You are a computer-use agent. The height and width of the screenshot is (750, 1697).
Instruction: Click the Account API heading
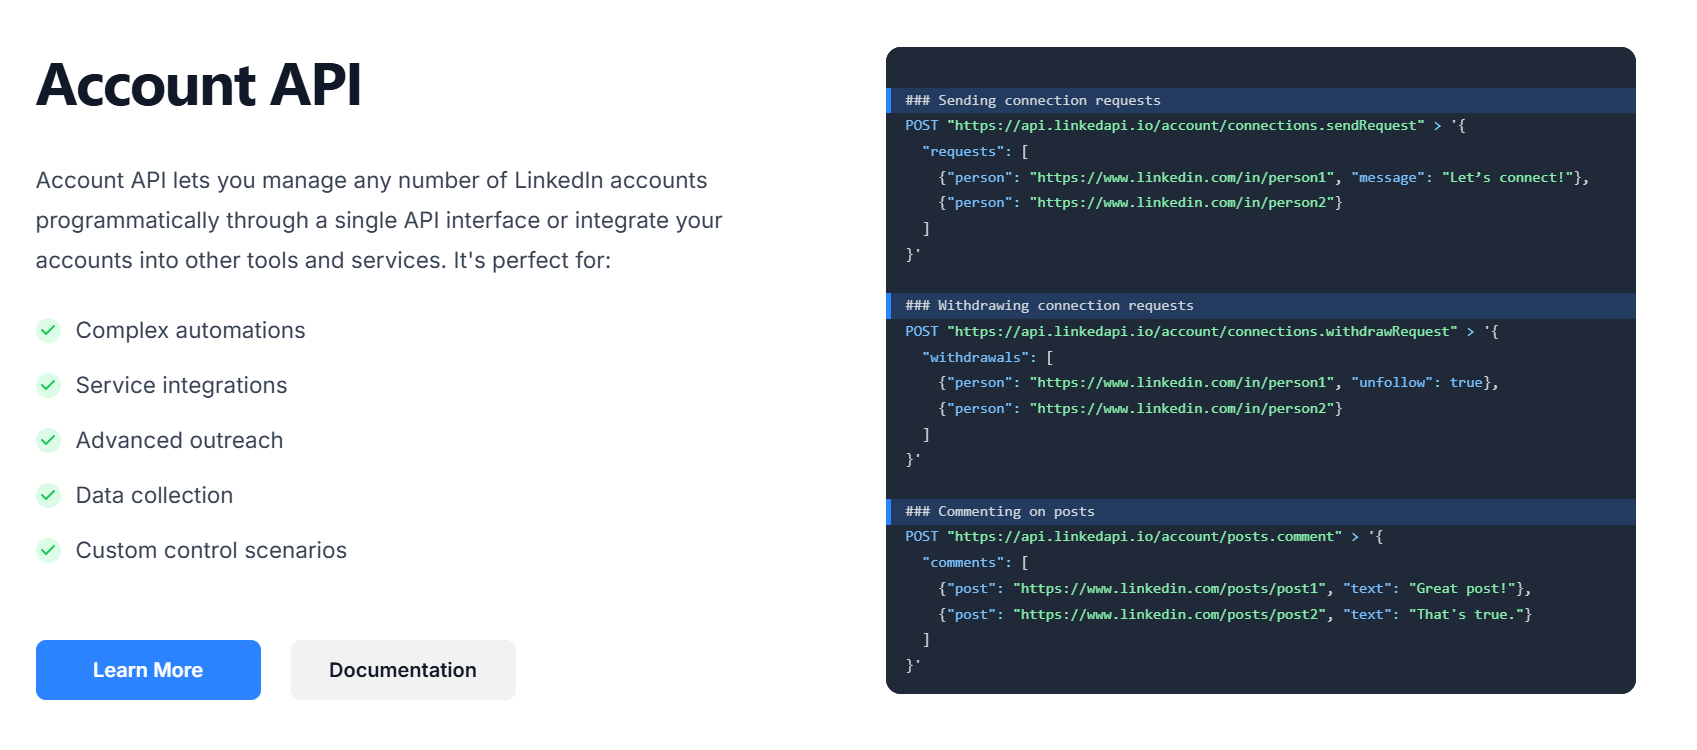coord(199,85)
